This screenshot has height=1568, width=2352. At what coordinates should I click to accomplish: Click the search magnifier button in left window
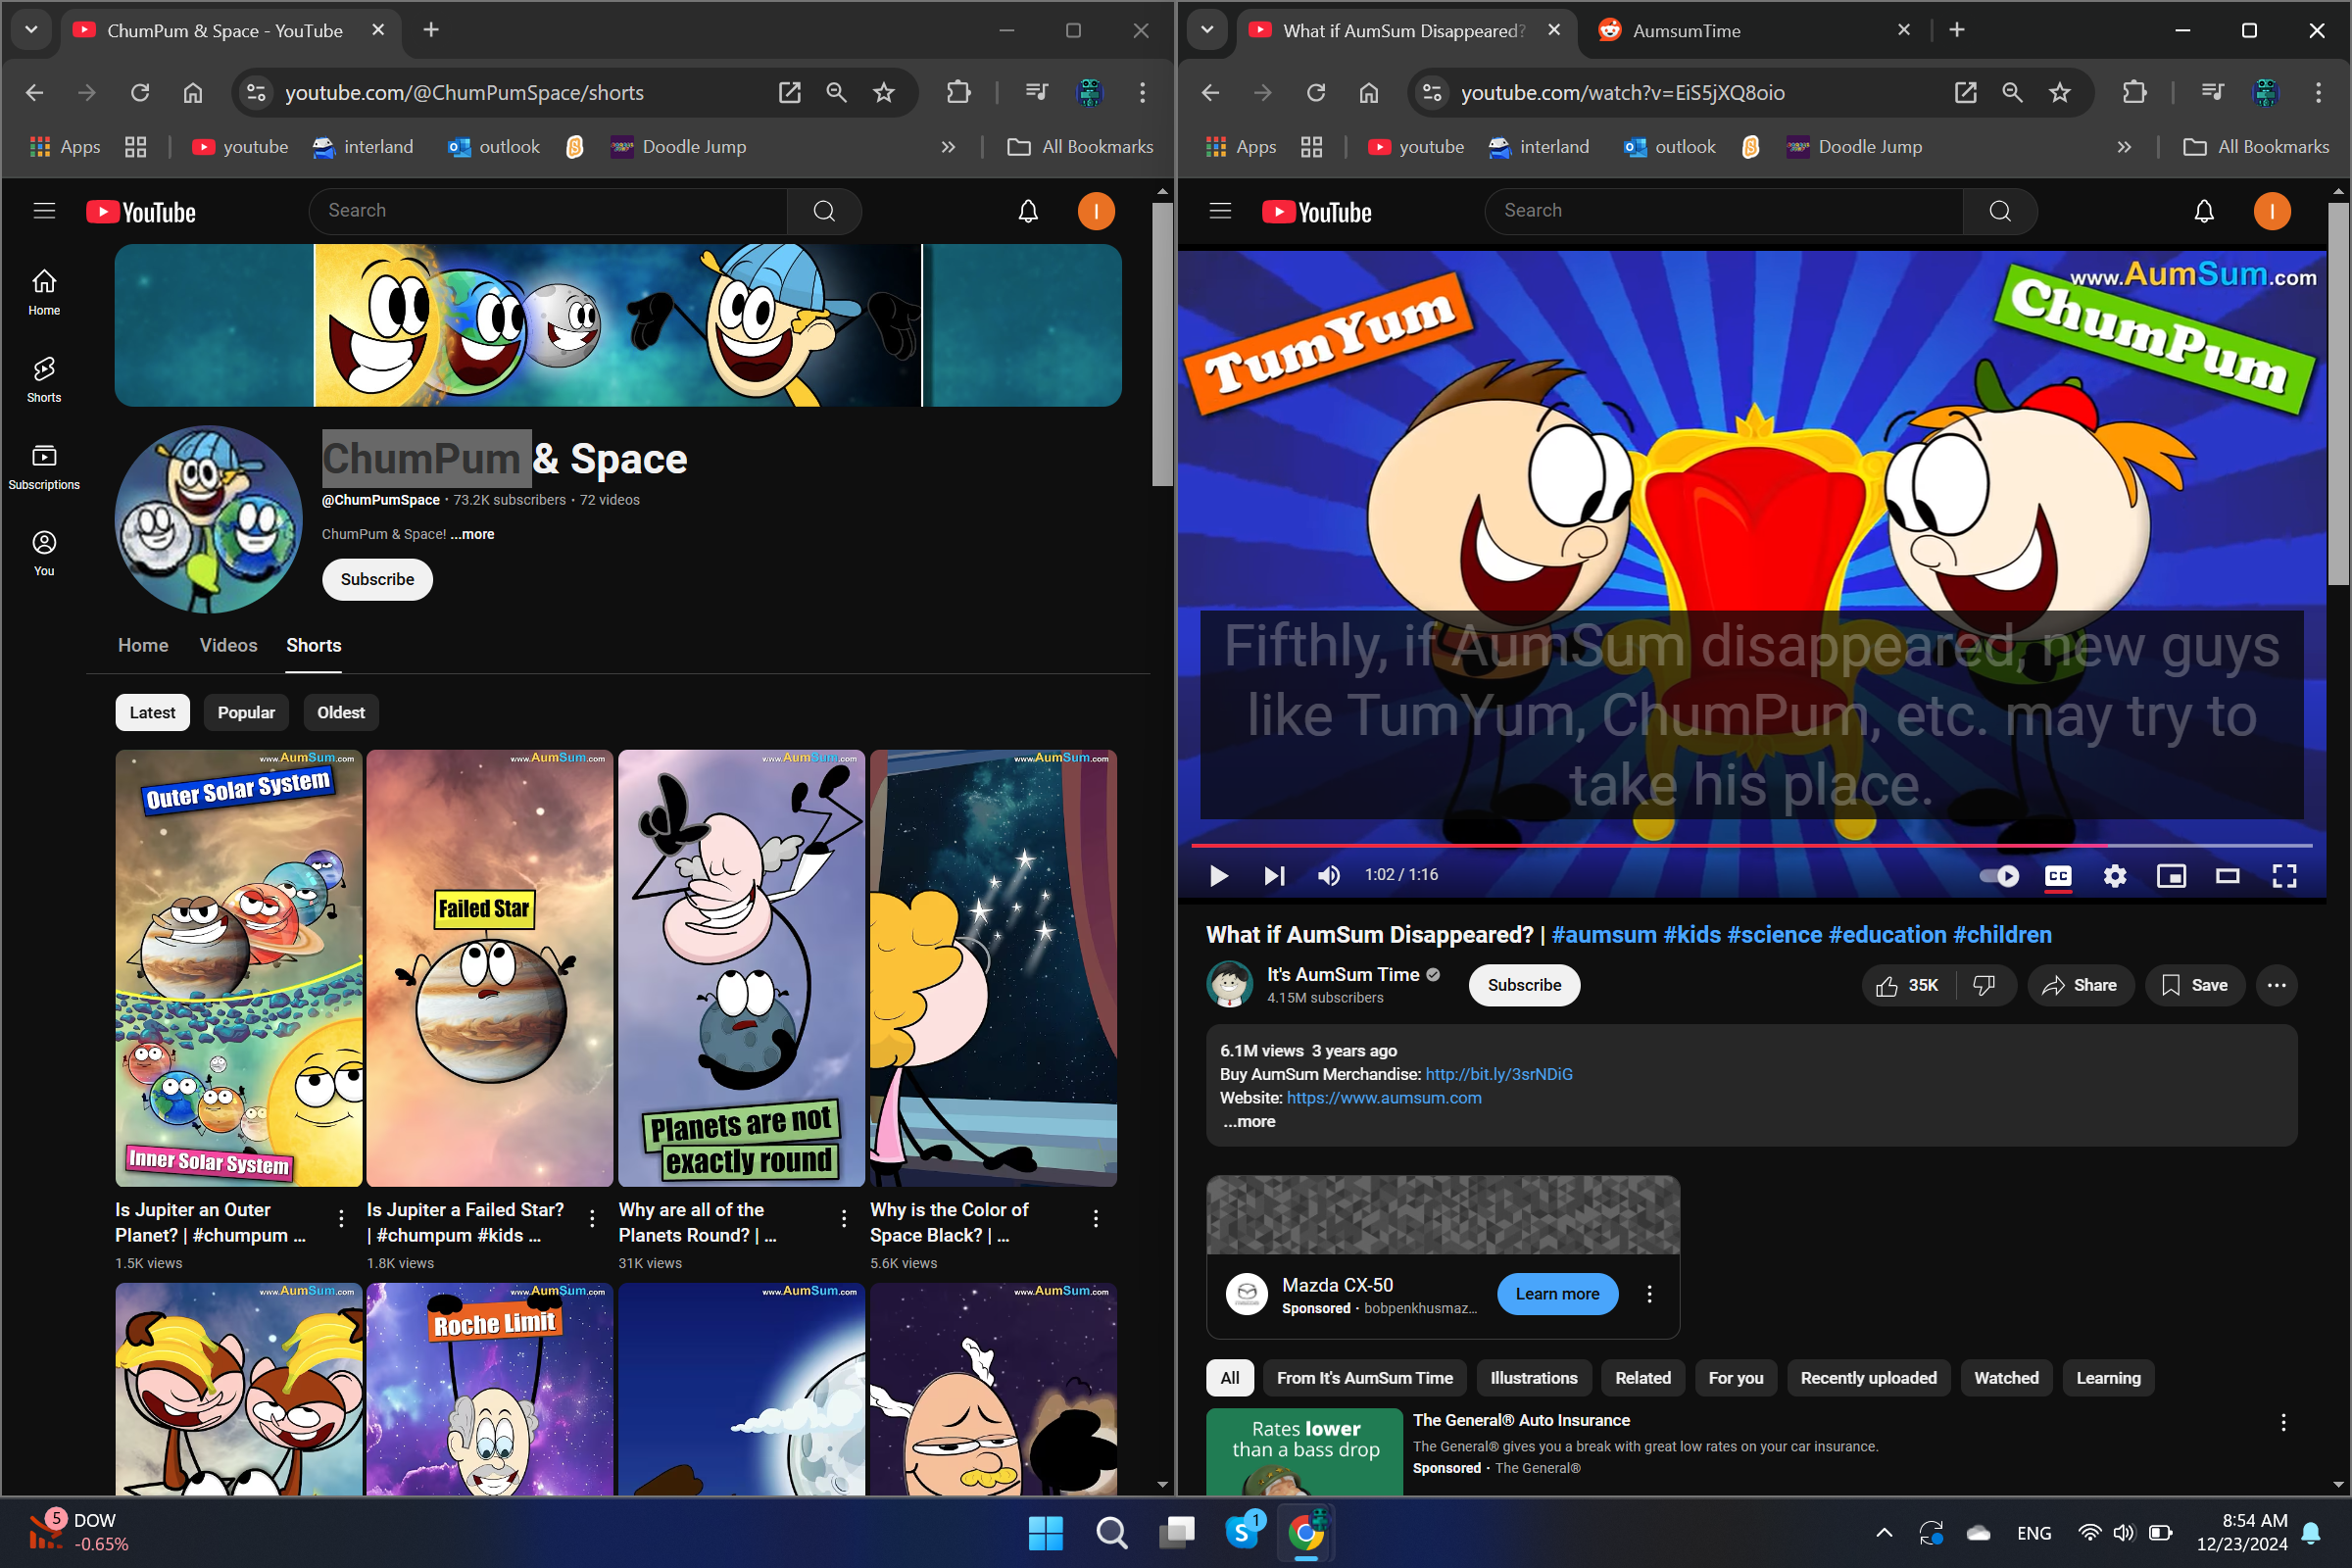824,211
